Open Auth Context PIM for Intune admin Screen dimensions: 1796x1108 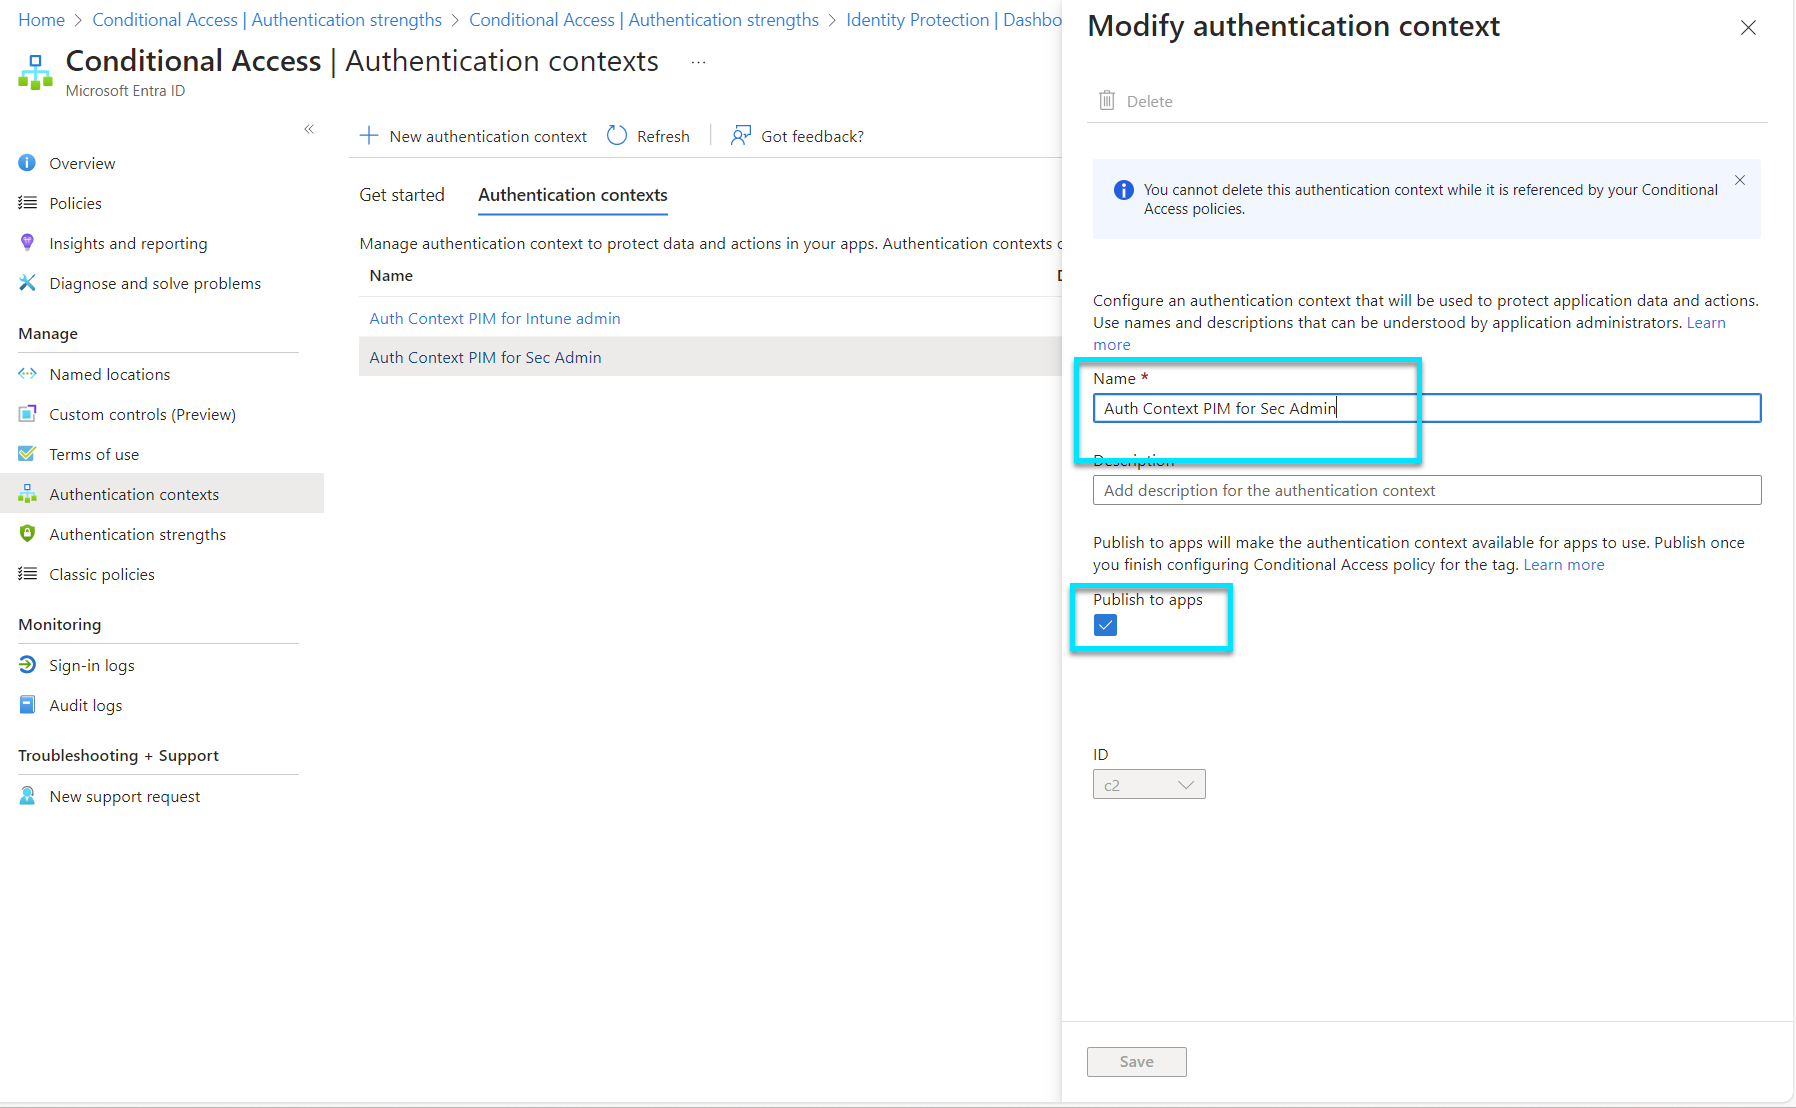[x=495, y=318]
